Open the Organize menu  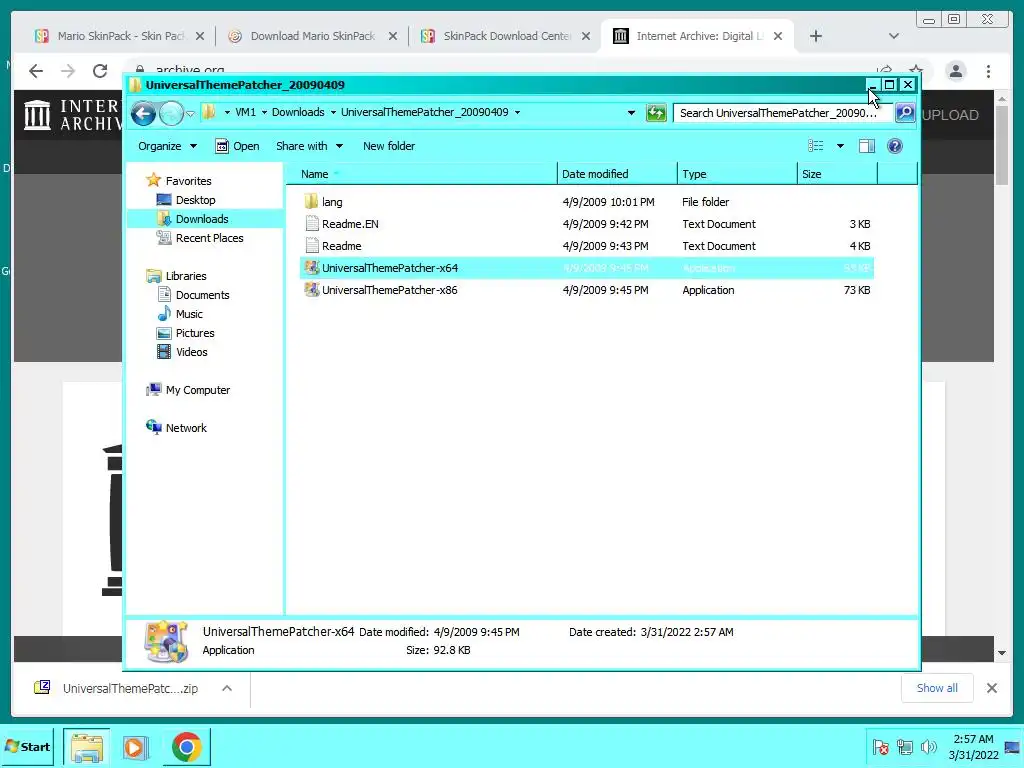pyautogui.click(x=167, y=146)
